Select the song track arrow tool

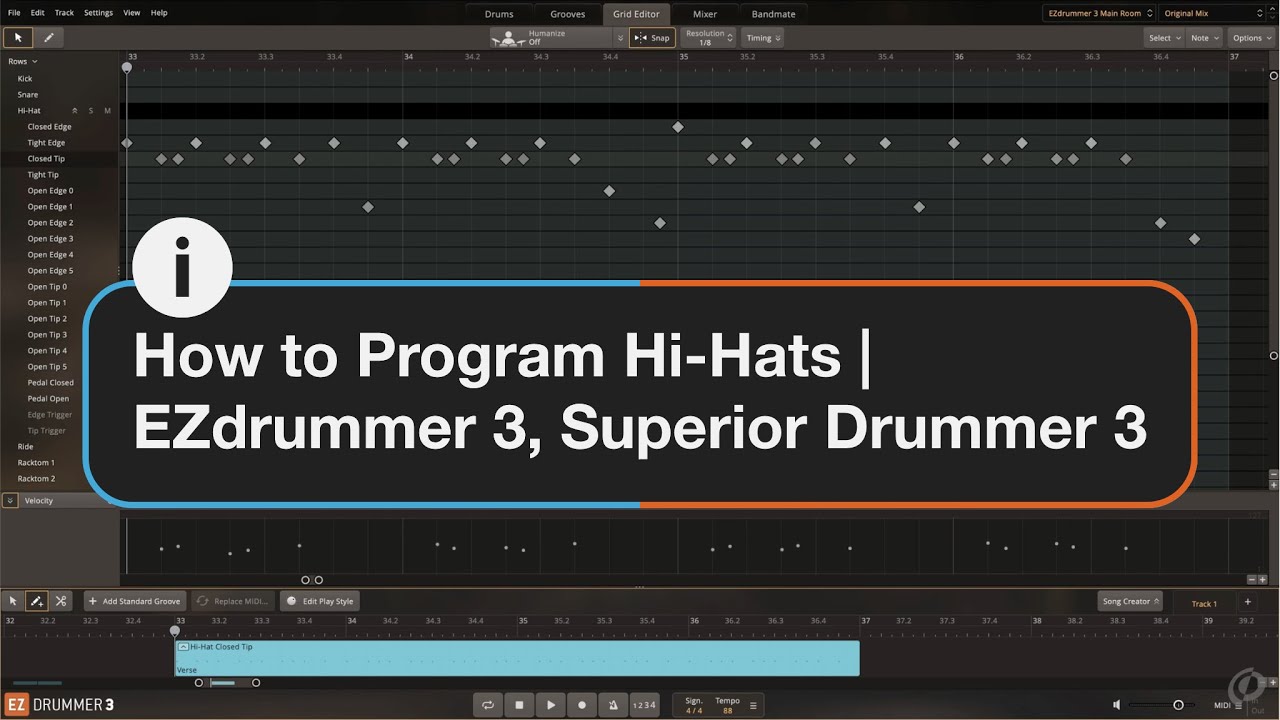click(13, 601)
